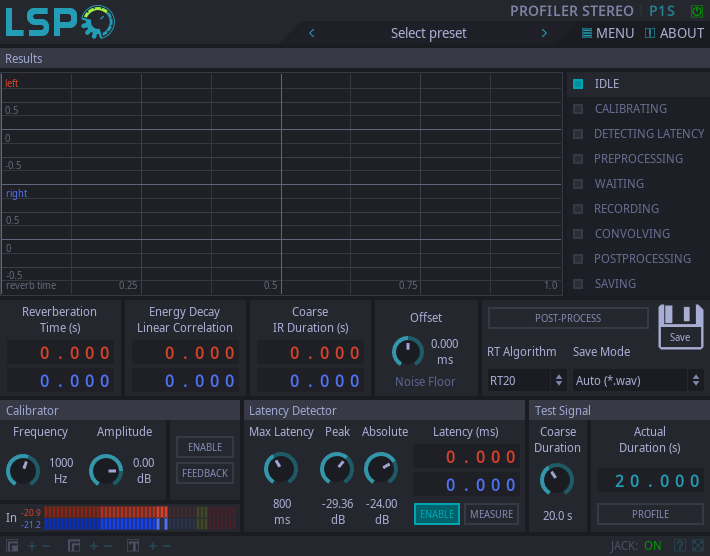Open the Select preset chooser
This screenshot has height=556, width=710.
pyautogui.click(x=428, y=33)
